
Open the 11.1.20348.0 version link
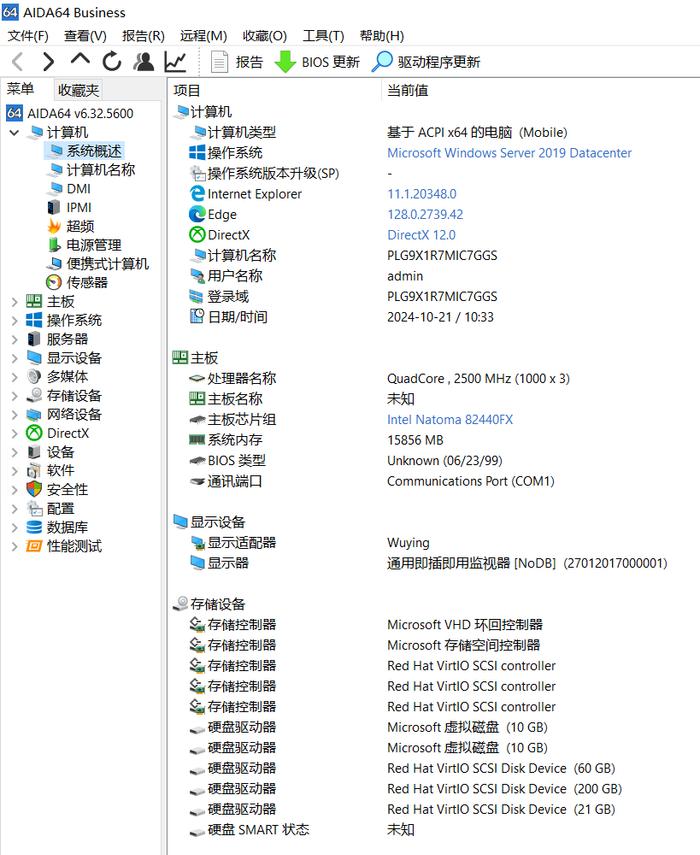pos(422,194)
